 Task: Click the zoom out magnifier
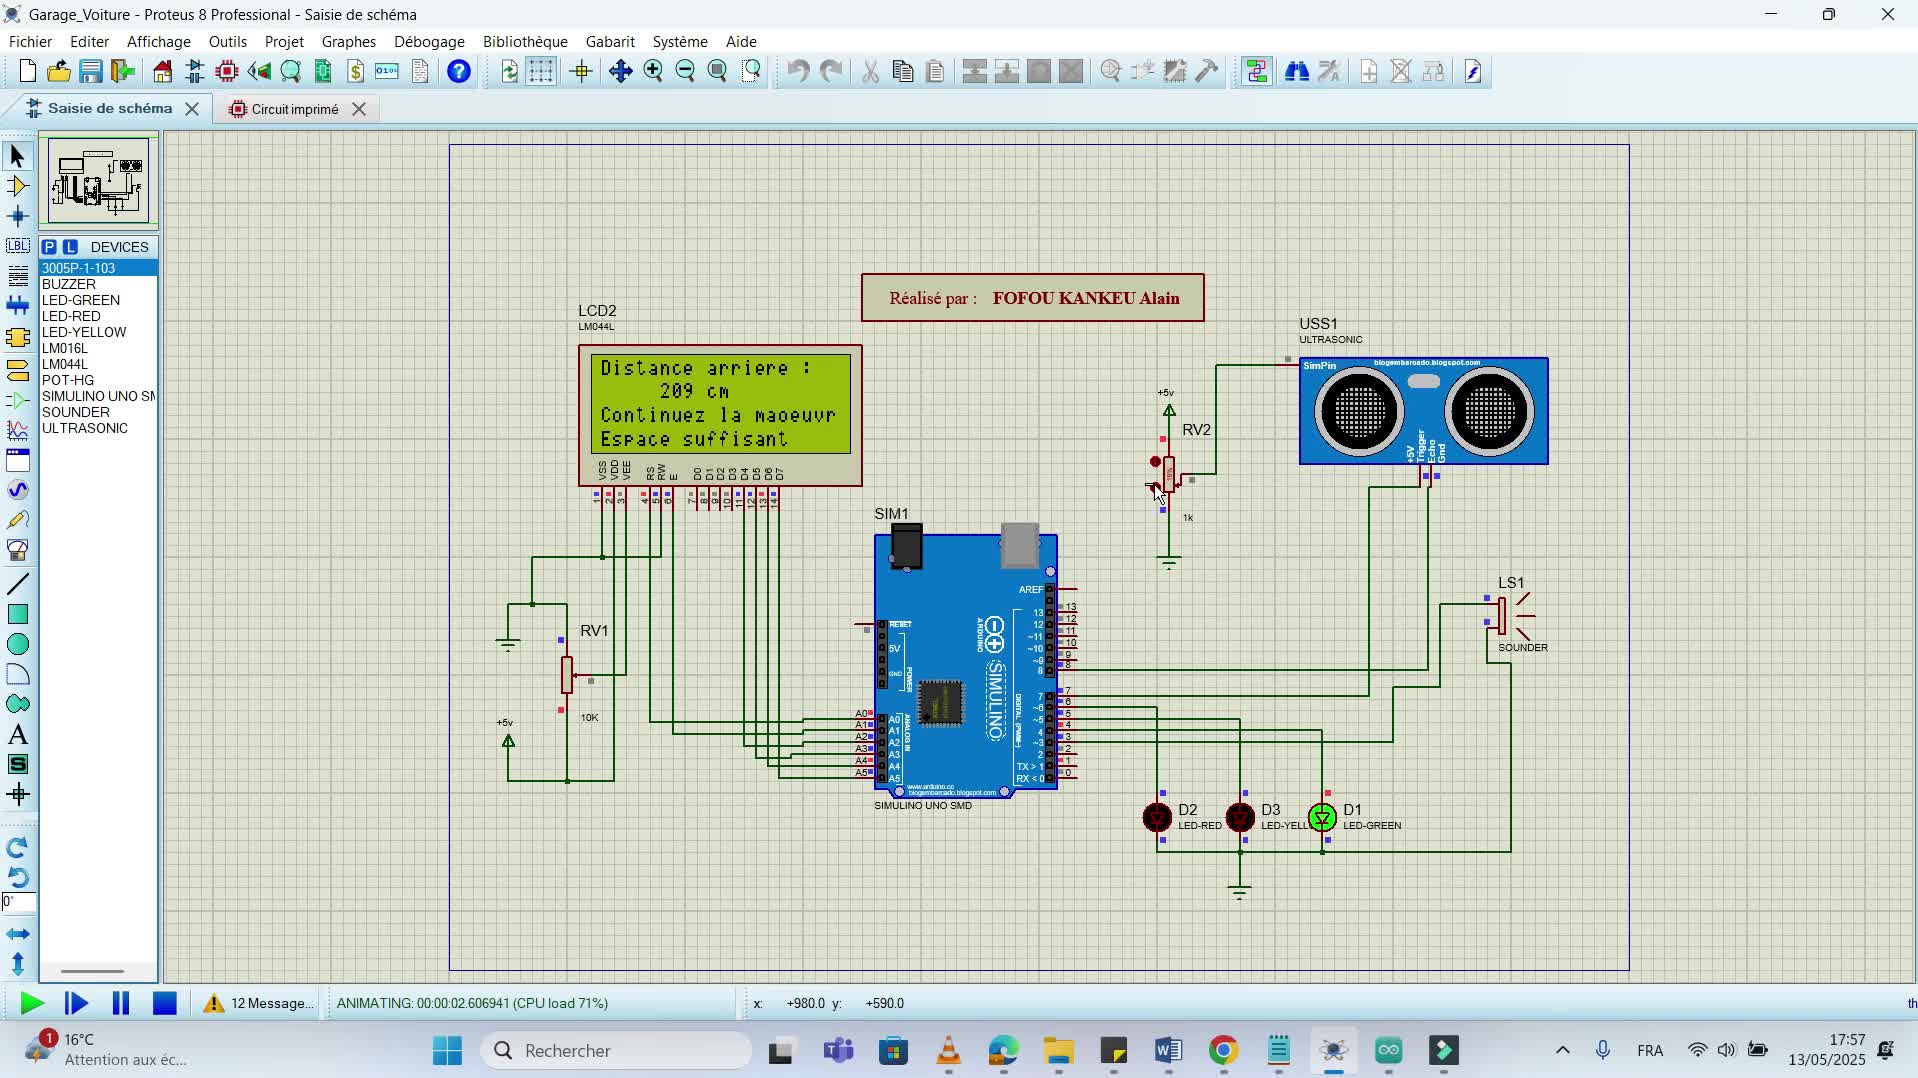[x=685, y=71]
